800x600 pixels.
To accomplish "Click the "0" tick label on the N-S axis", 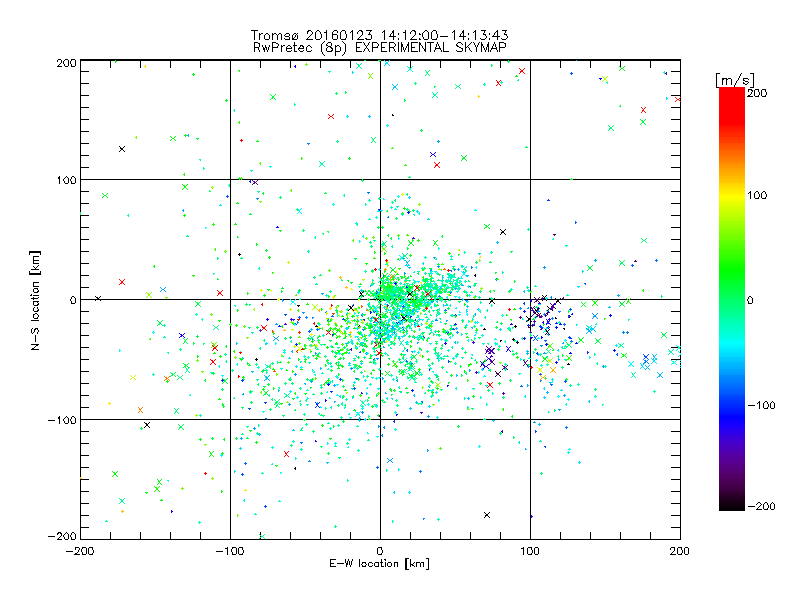I will coord(73,300).
